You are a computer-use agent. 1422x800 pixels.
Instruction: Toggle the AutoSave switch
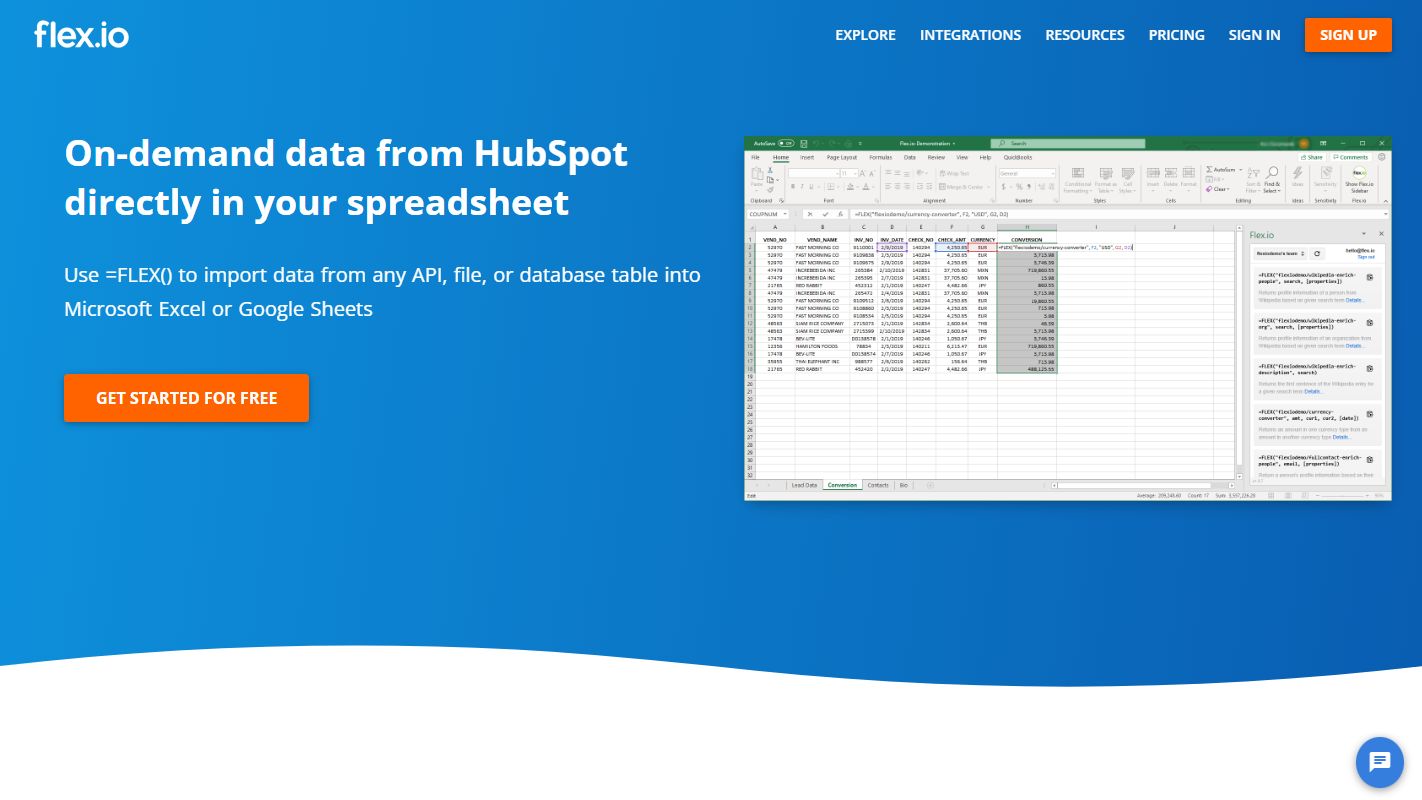coord(785,143)
